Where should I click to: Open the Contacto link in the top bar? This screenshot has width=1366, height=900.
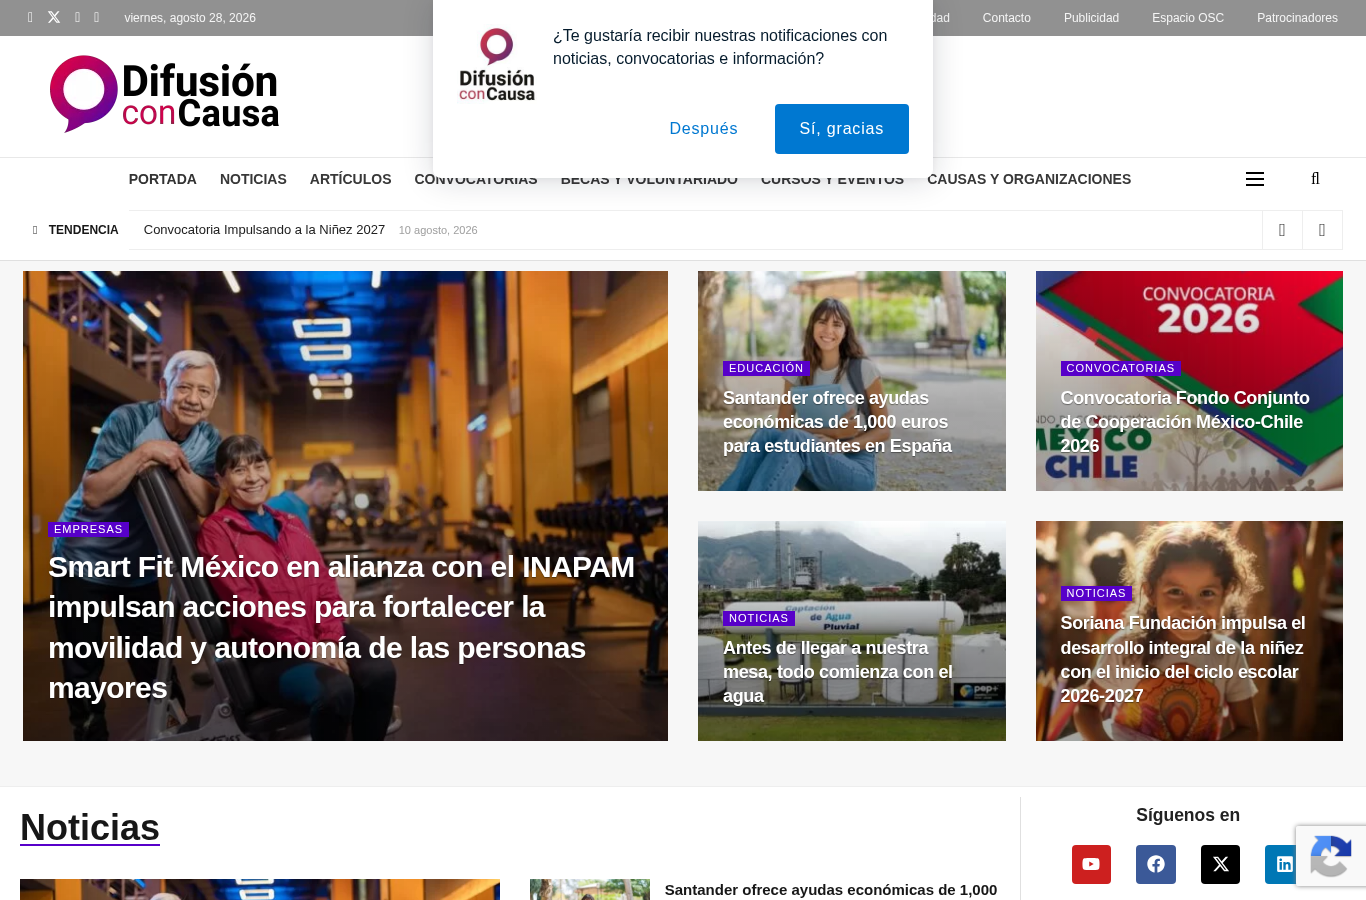tap(1006, 18)
